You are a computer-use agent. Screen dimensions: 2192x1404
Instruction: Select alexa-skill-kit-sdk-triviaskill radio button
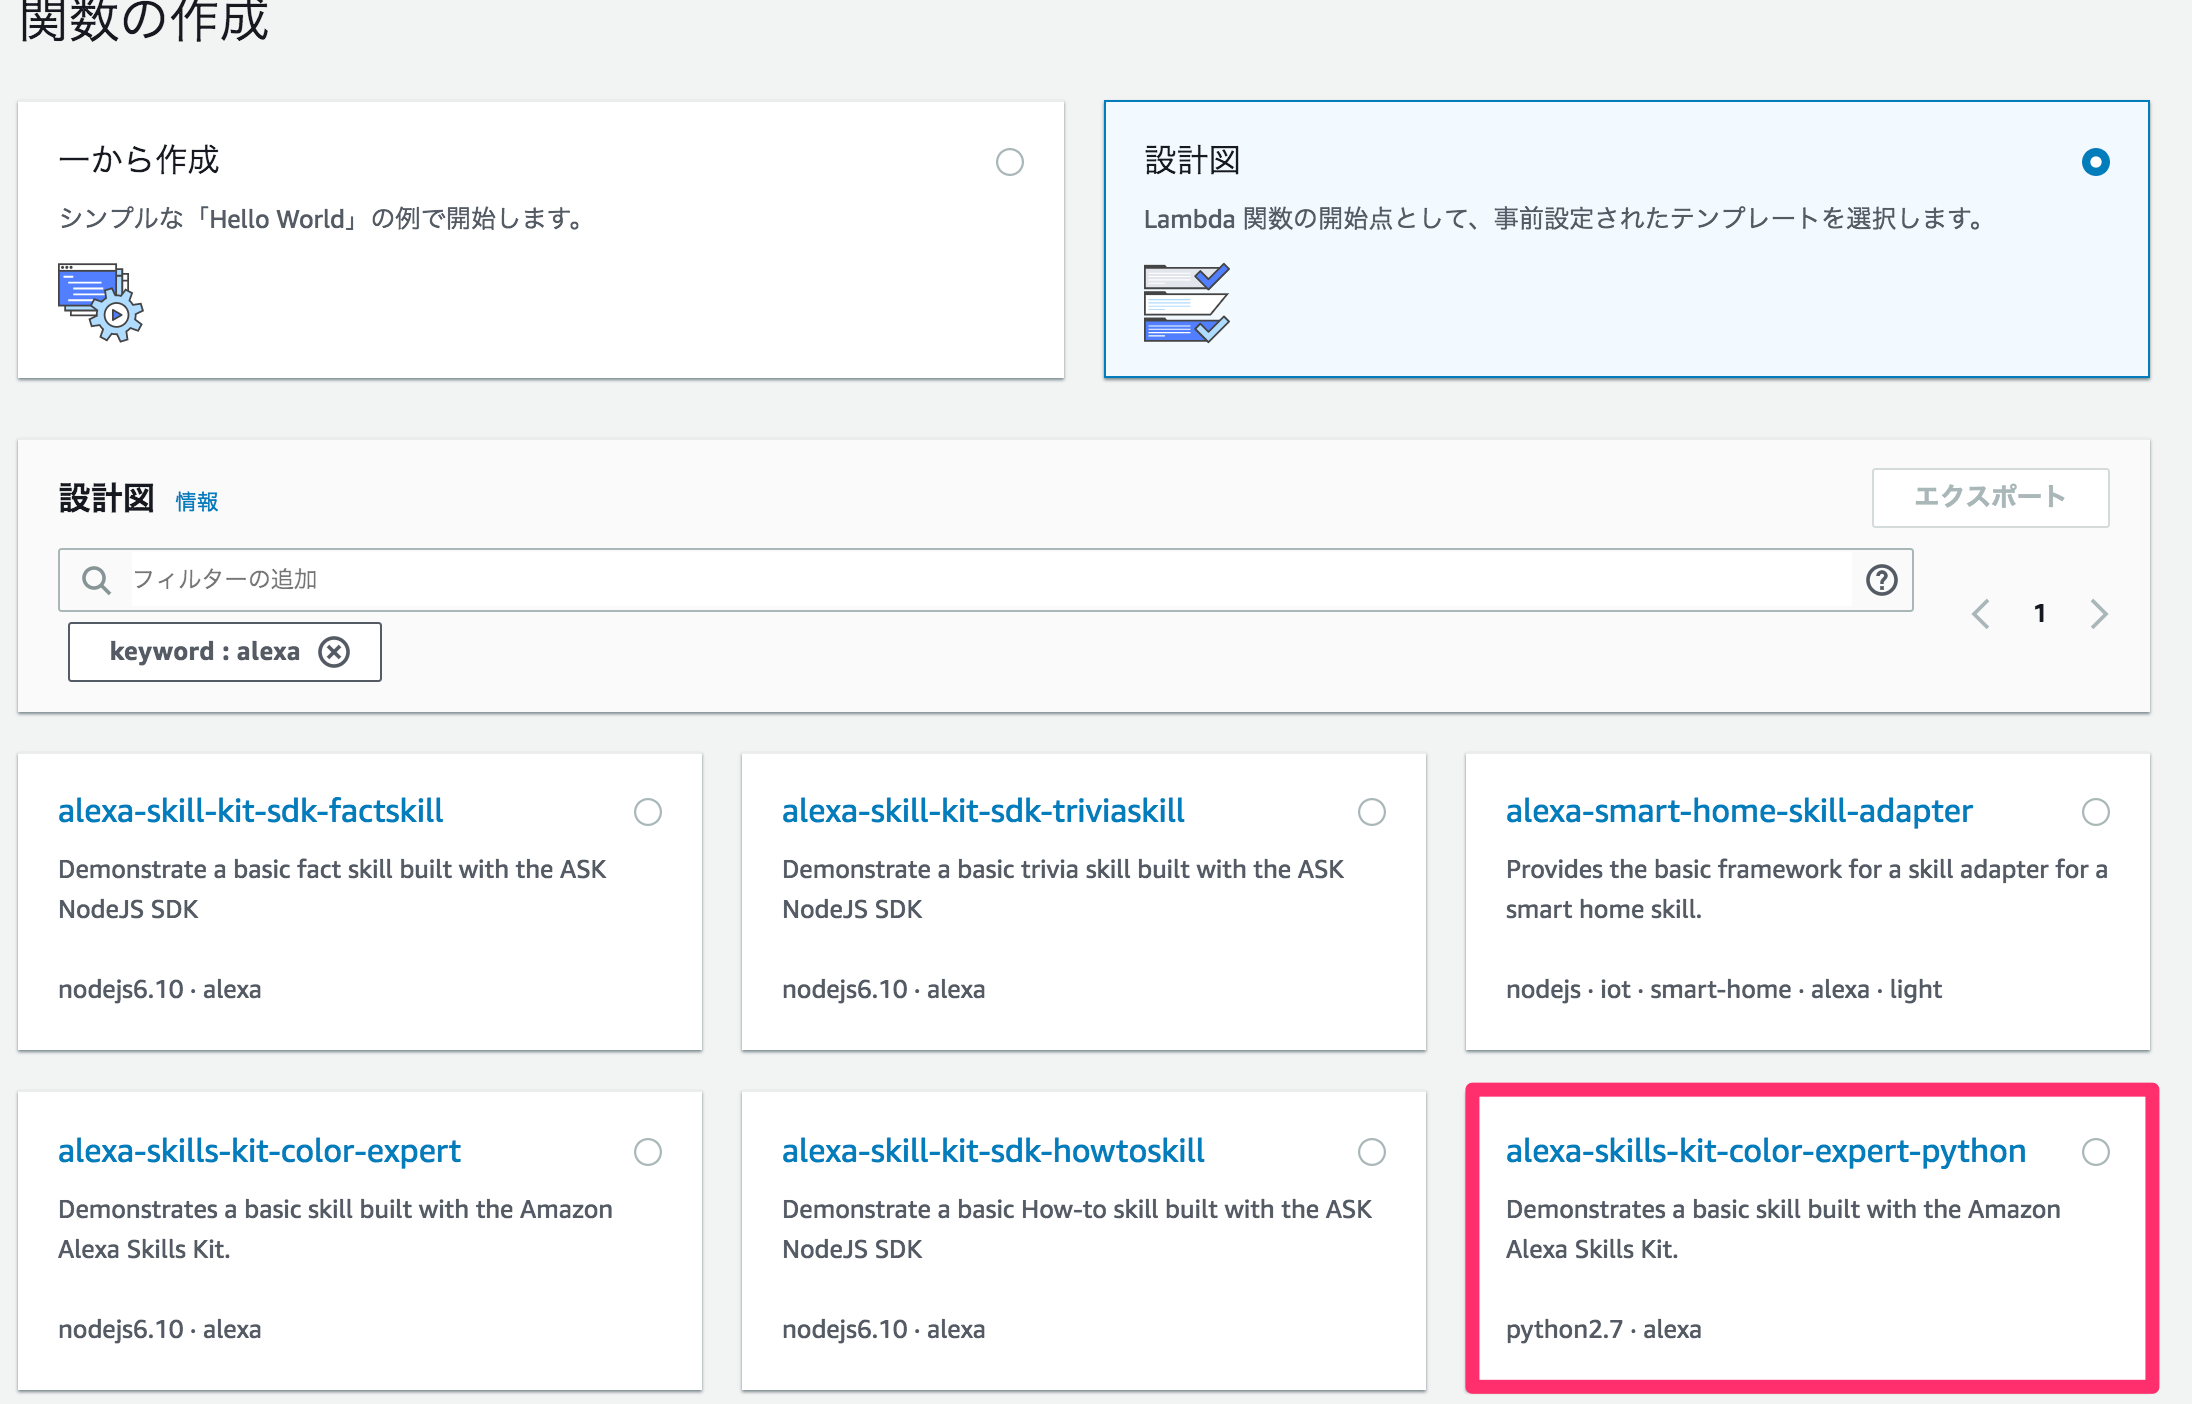pyautogui.click(x=1372, y=812)
